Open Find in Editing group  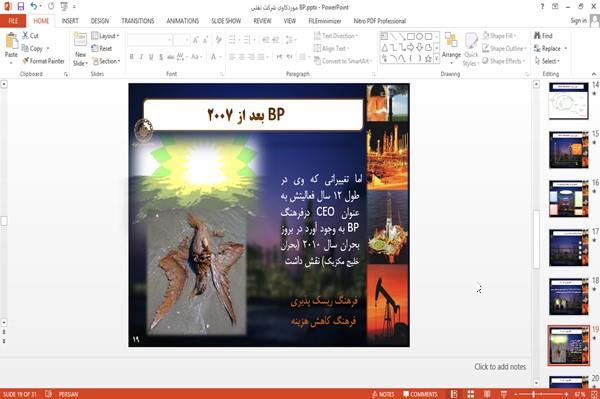(543, 36)
